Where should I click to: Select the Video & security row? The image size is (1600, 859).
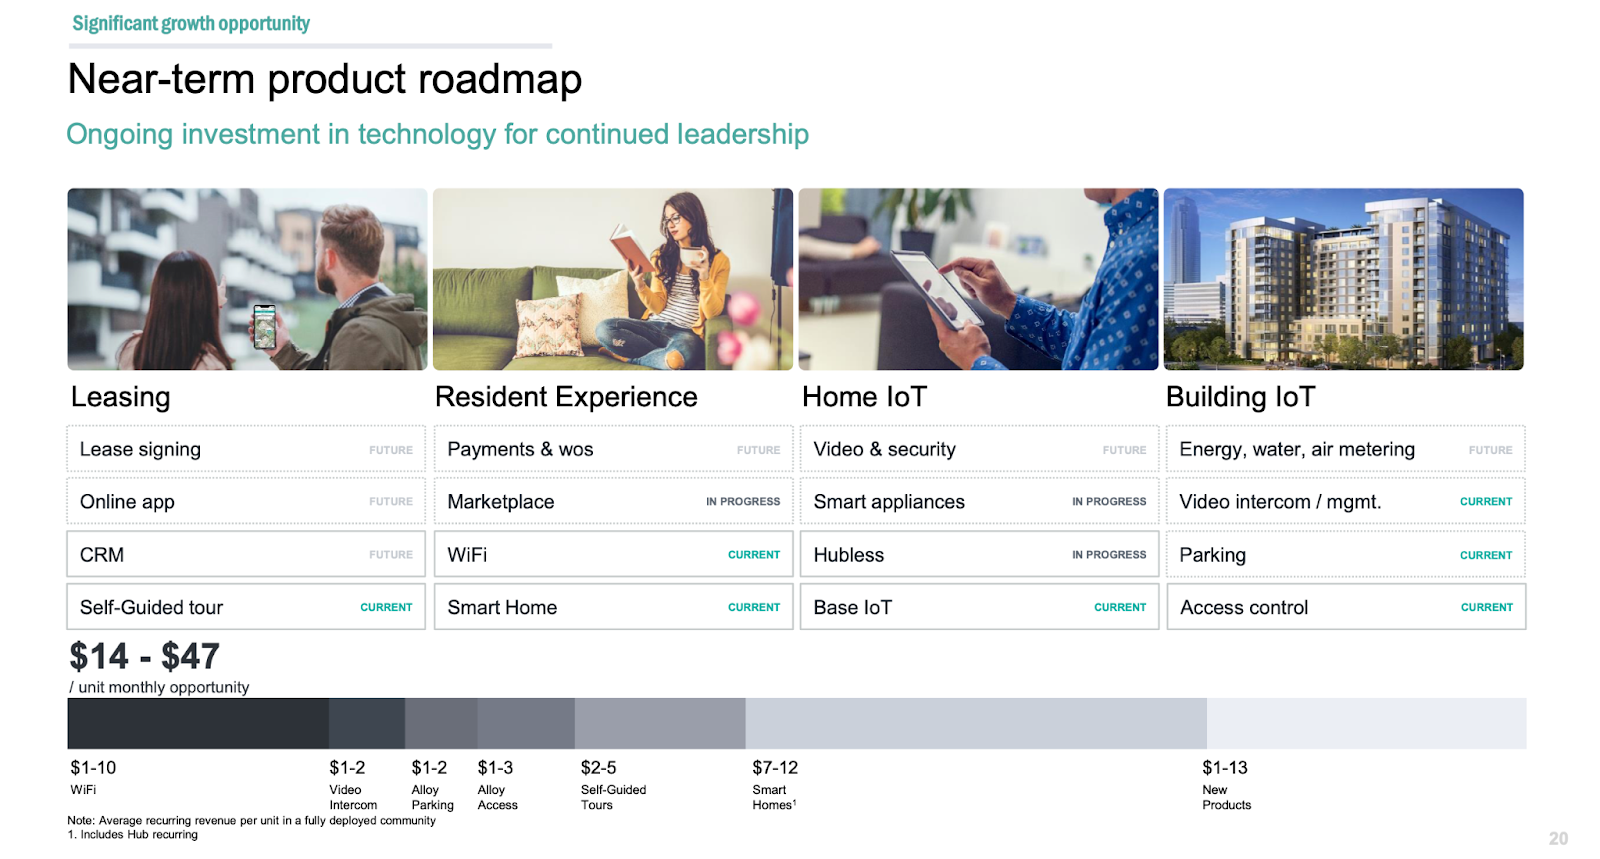pyautogui.click(x=979, y=449)
